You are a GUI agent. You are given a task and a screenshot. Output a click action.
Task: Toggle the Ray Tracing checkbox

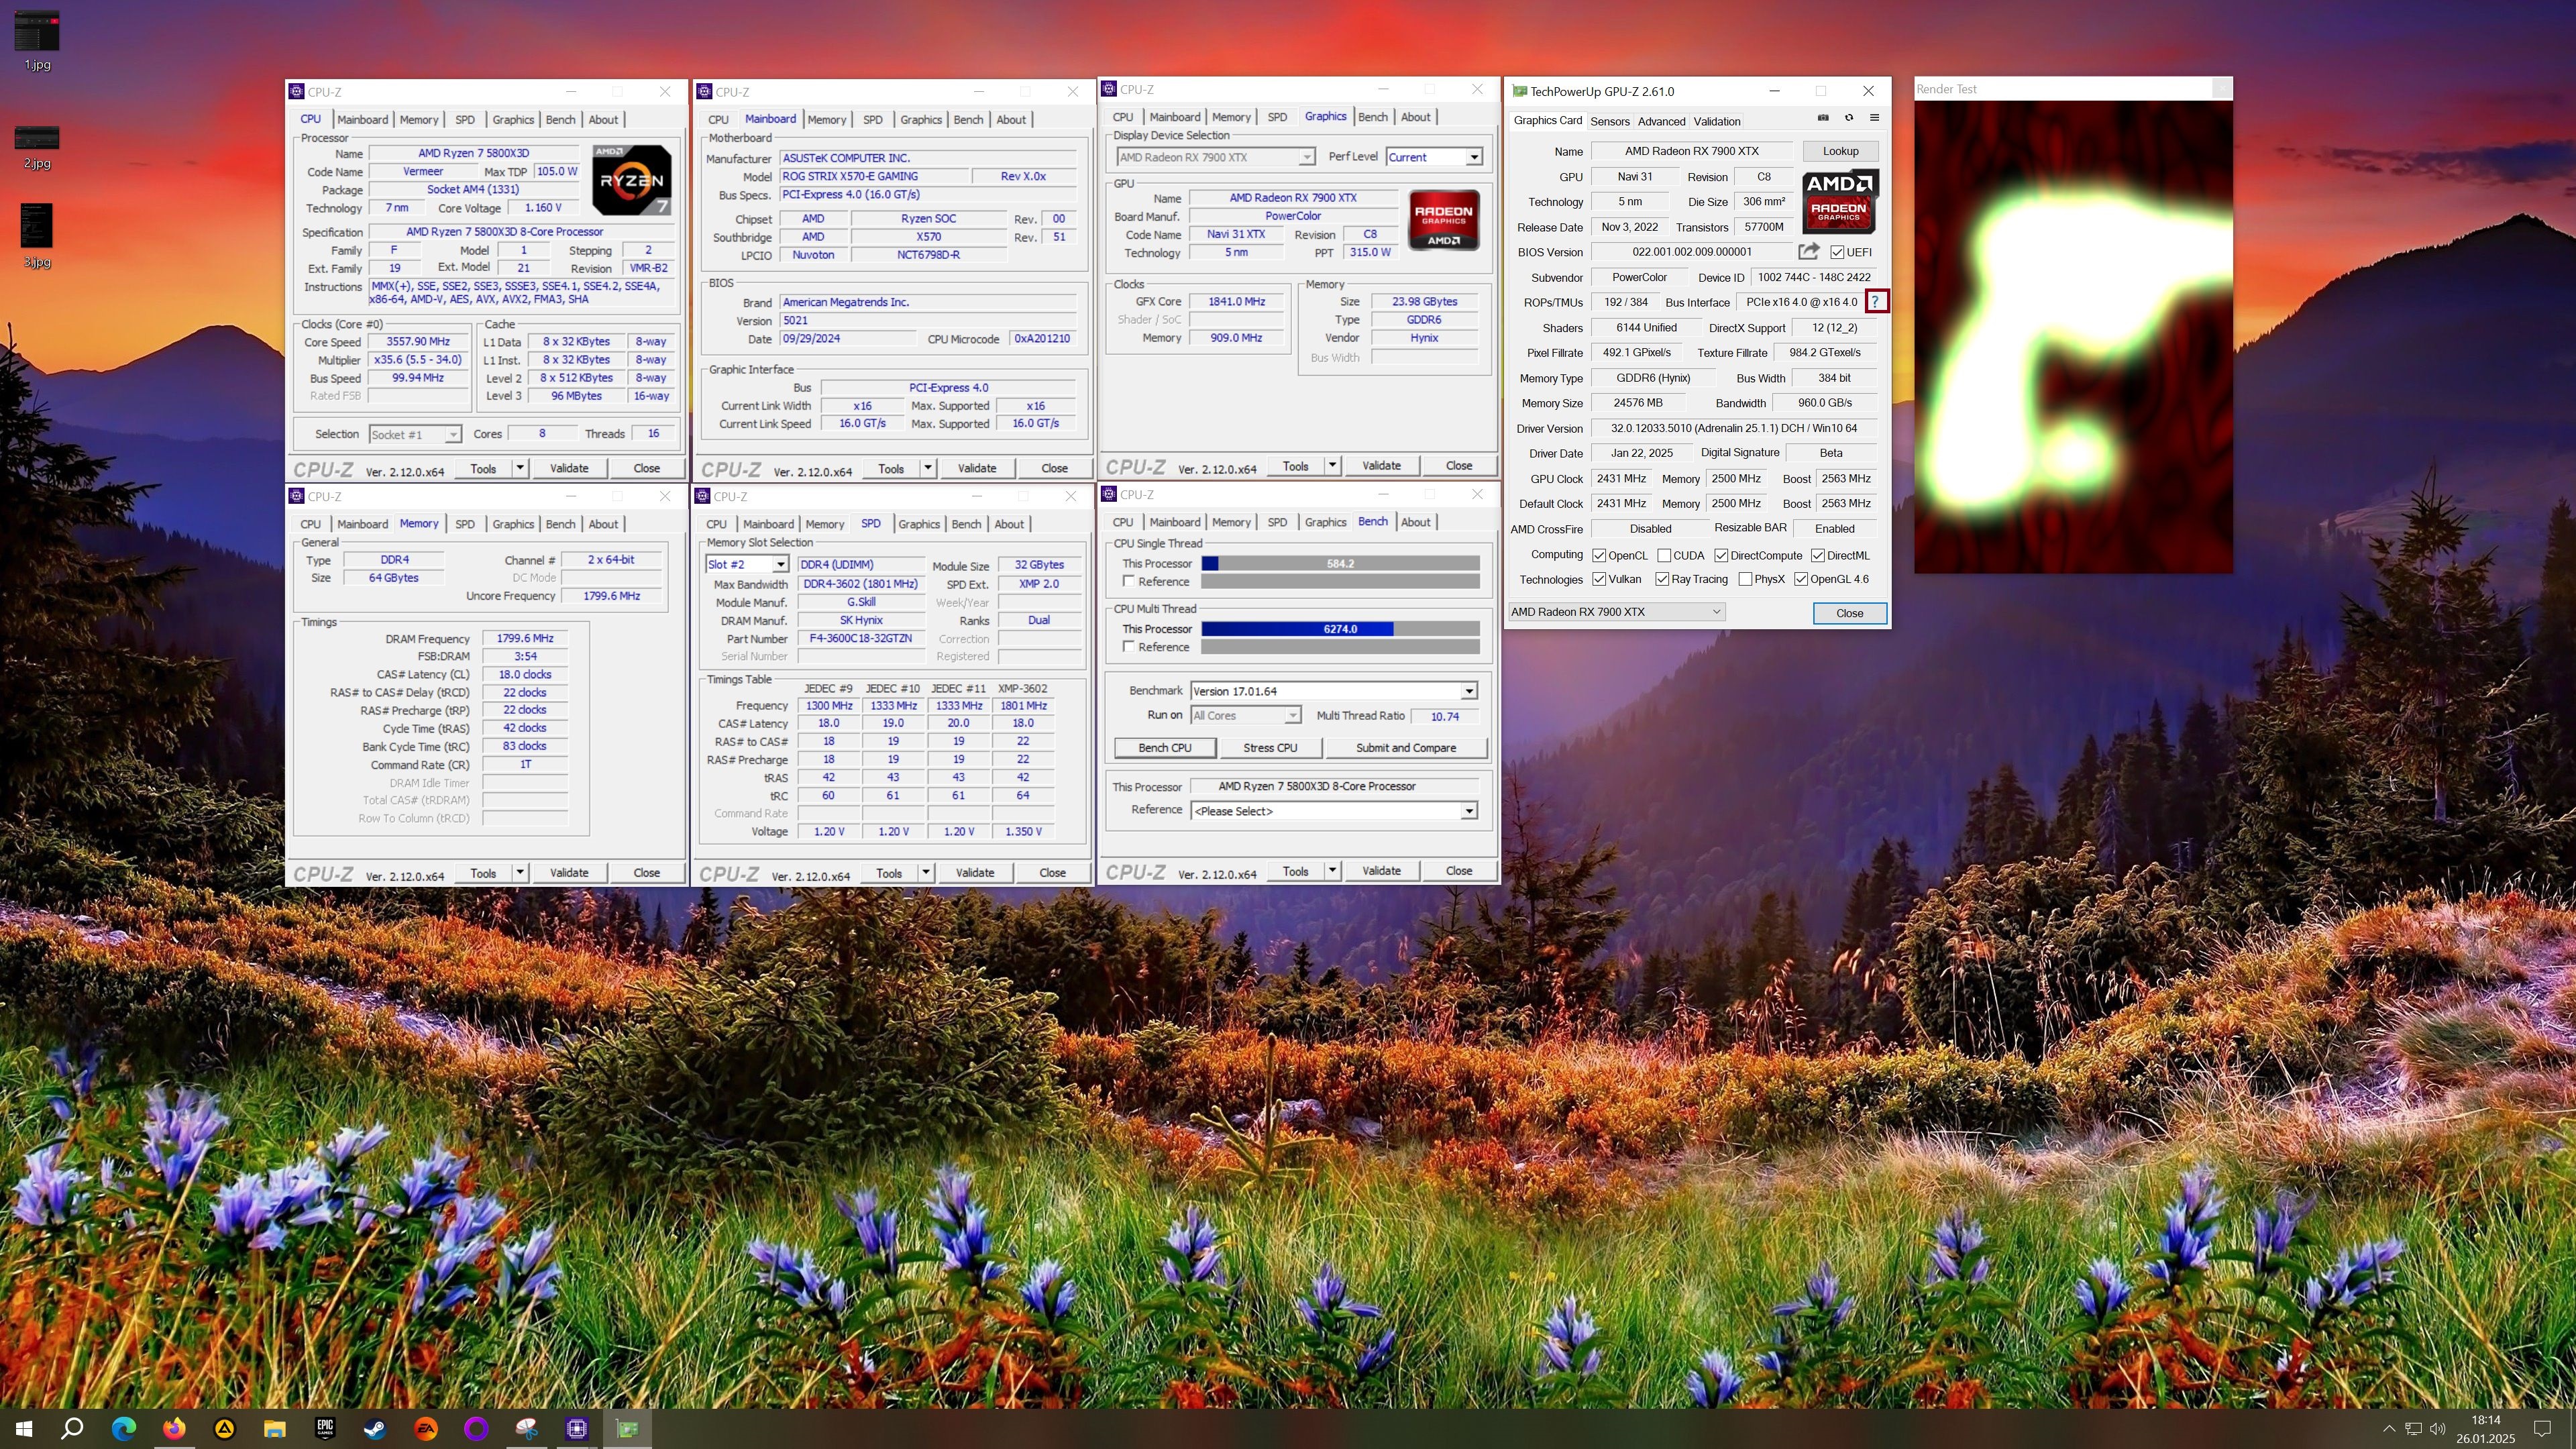1662,579
